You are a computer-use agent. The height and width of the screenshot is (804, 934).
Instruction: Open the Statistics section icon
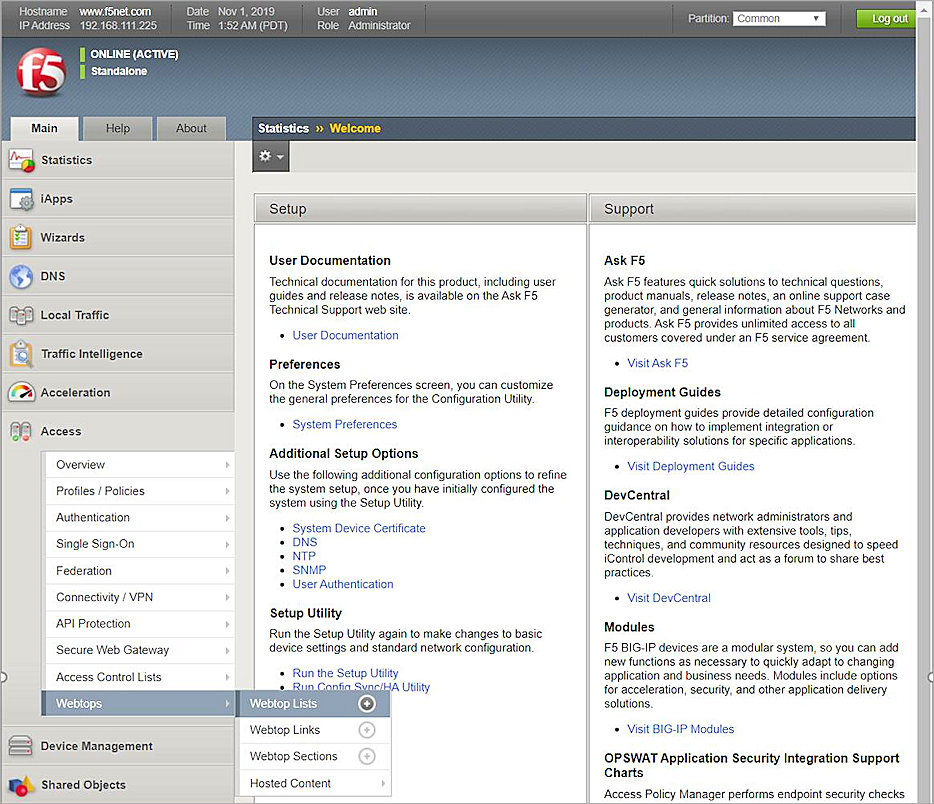point(22,160)
